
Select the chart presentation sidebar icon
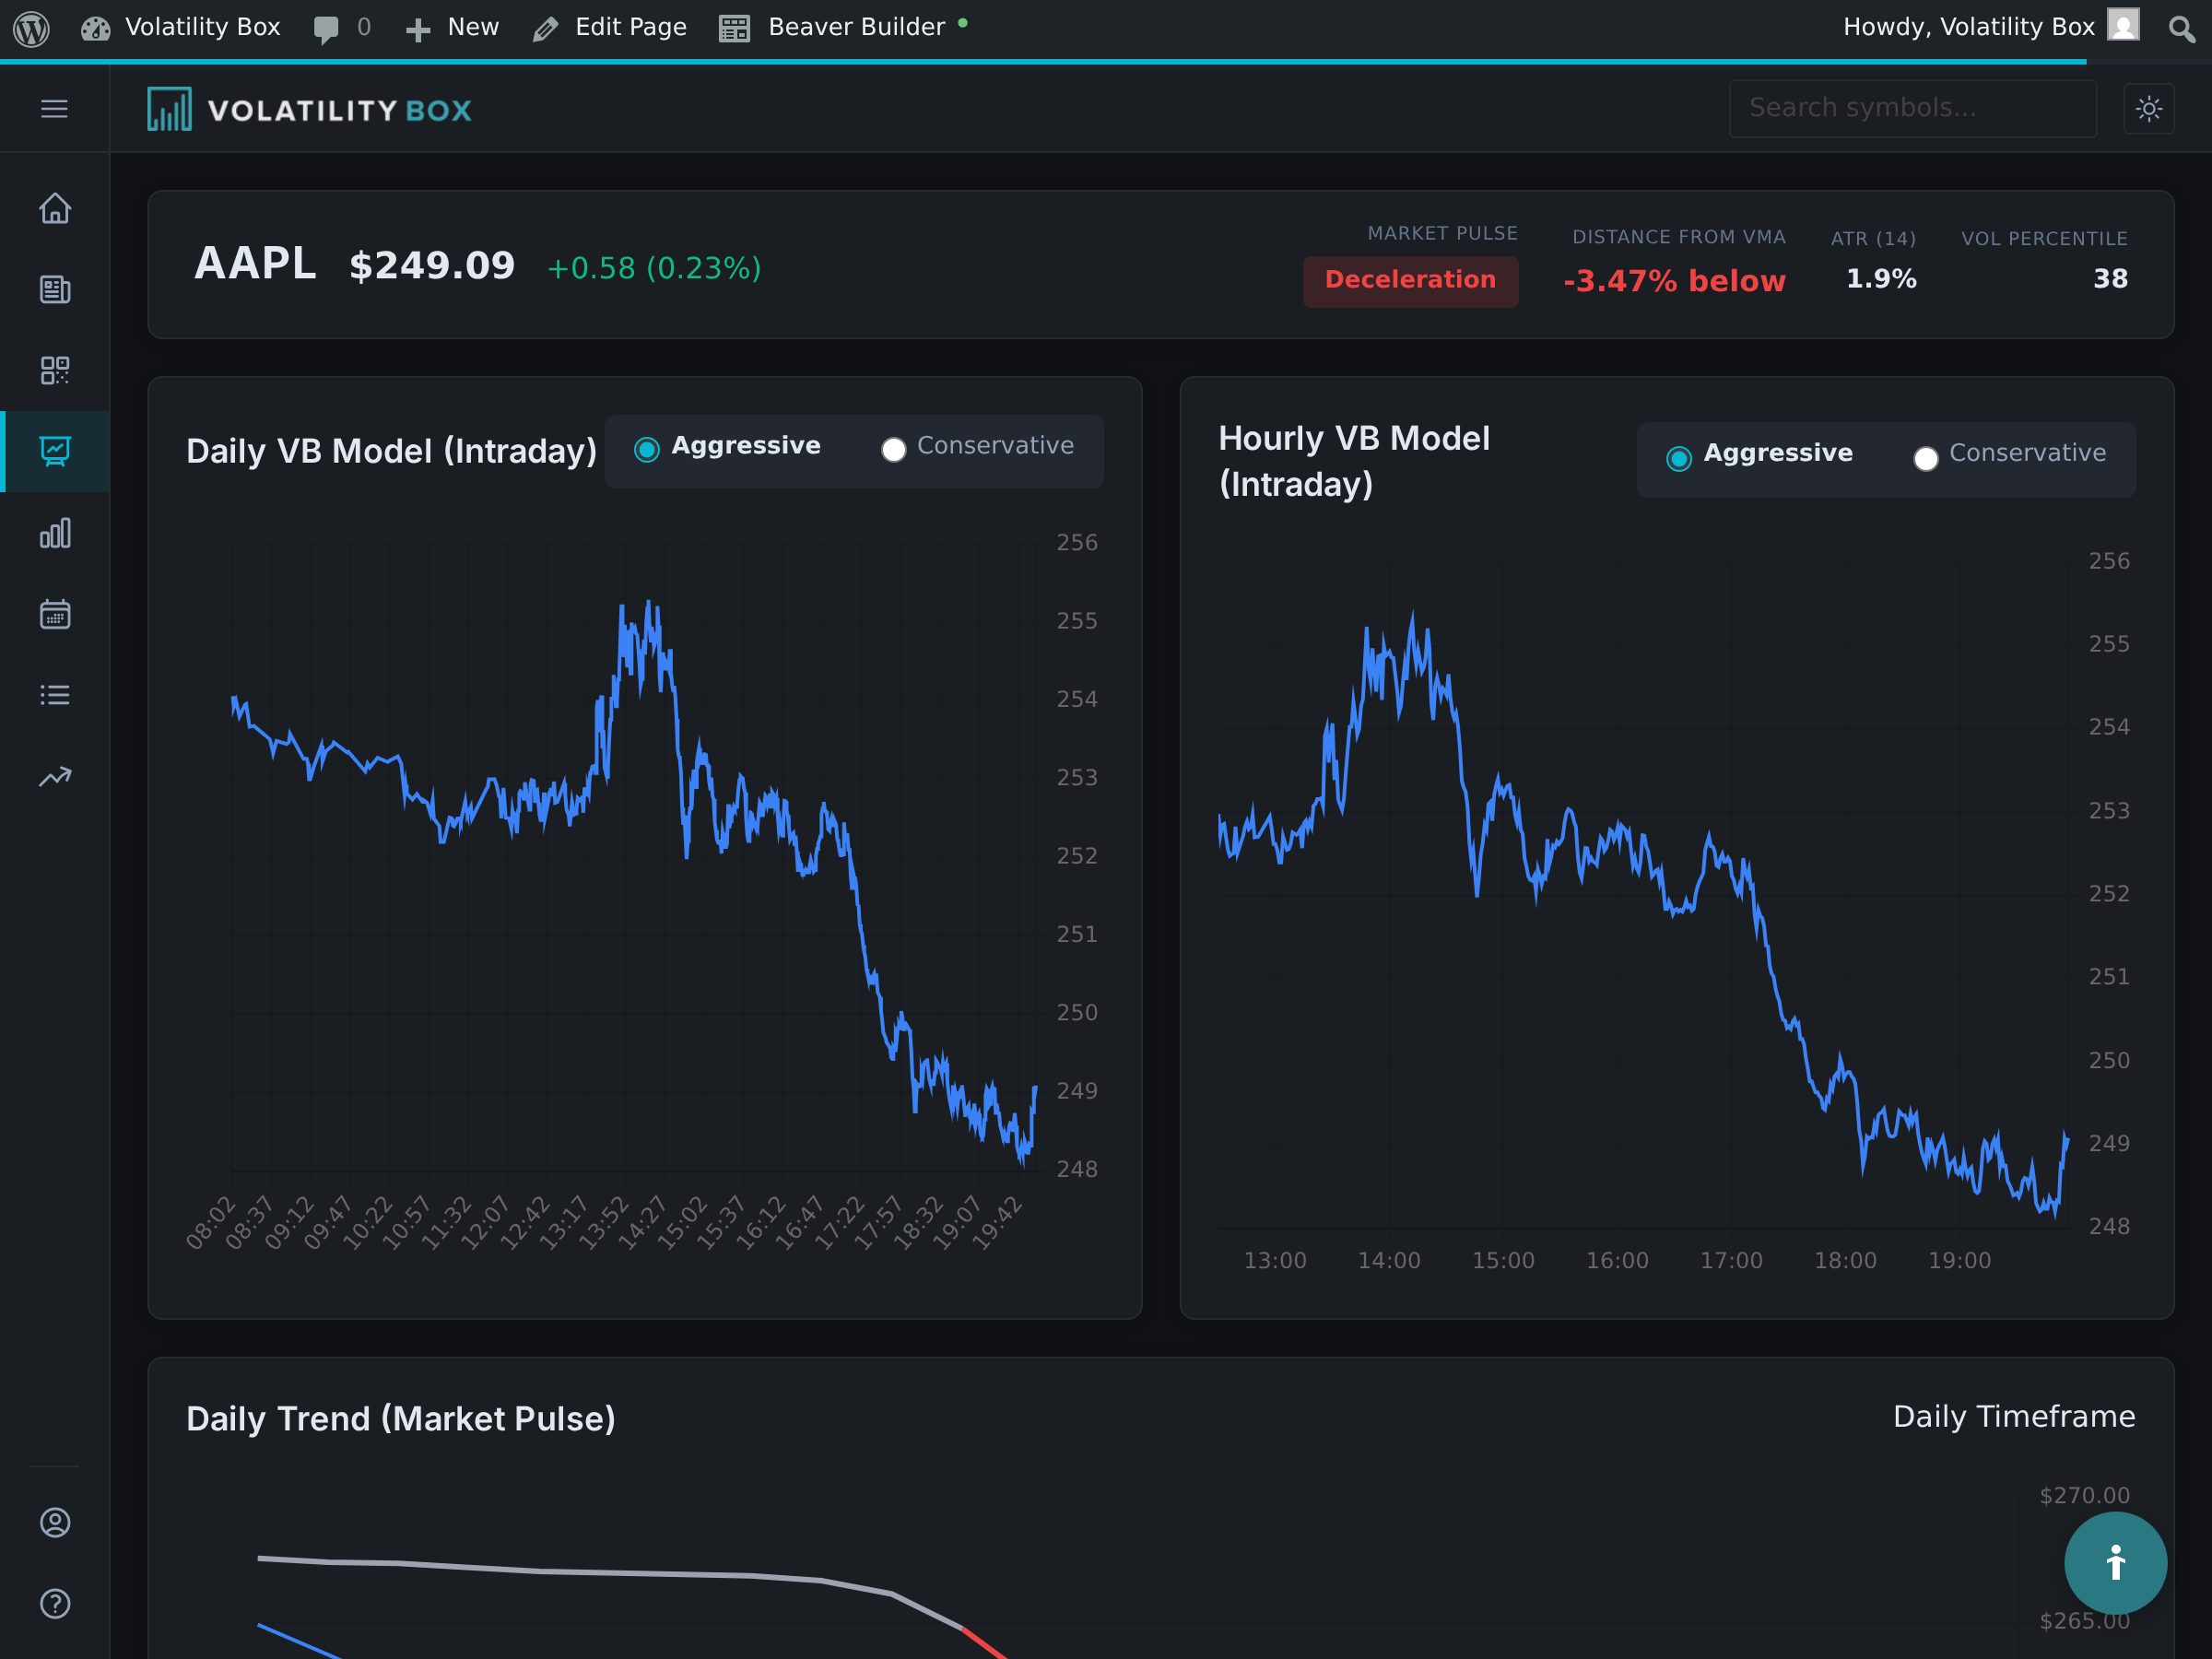55,451
